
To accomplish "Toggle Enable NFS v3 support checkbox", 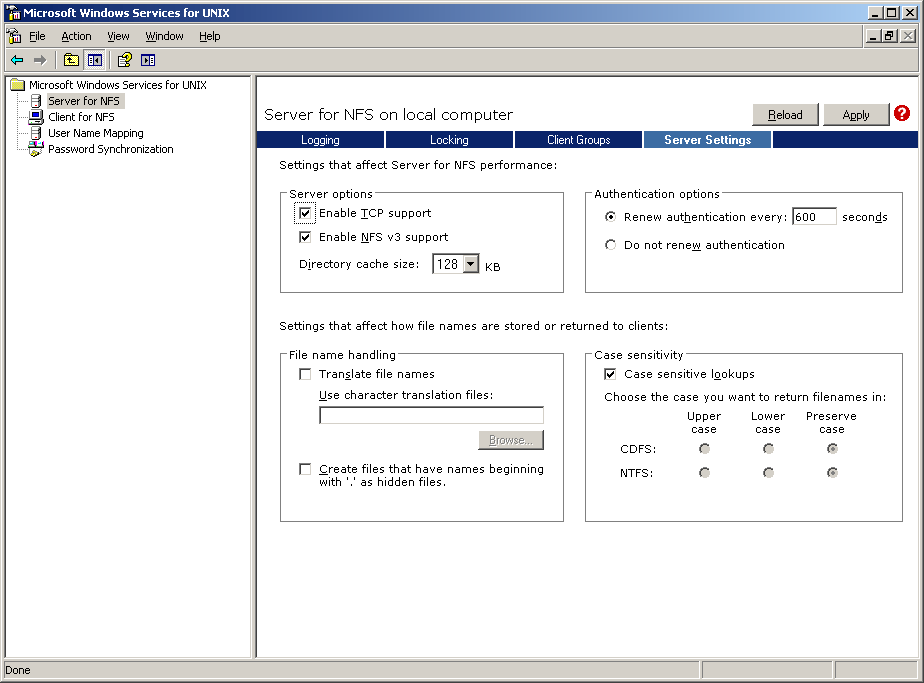I will (305, 237).
